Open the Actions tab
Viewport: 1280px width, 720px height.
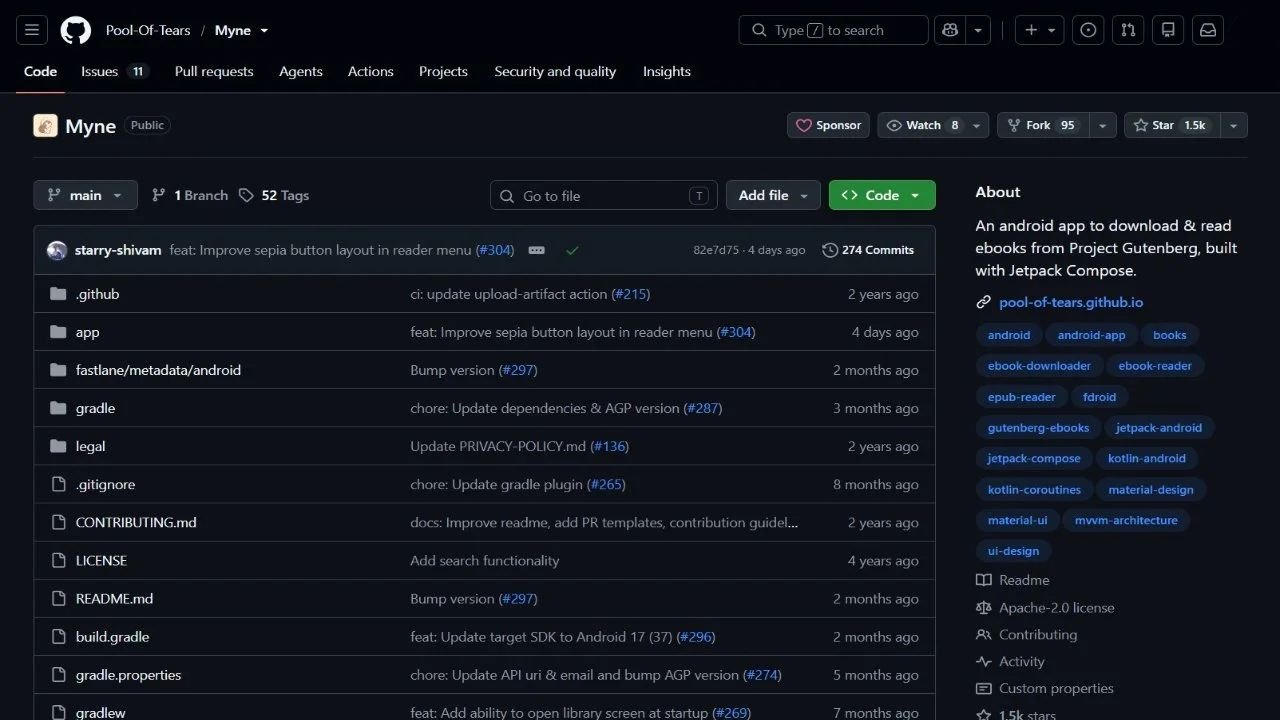tap(371, 71)
